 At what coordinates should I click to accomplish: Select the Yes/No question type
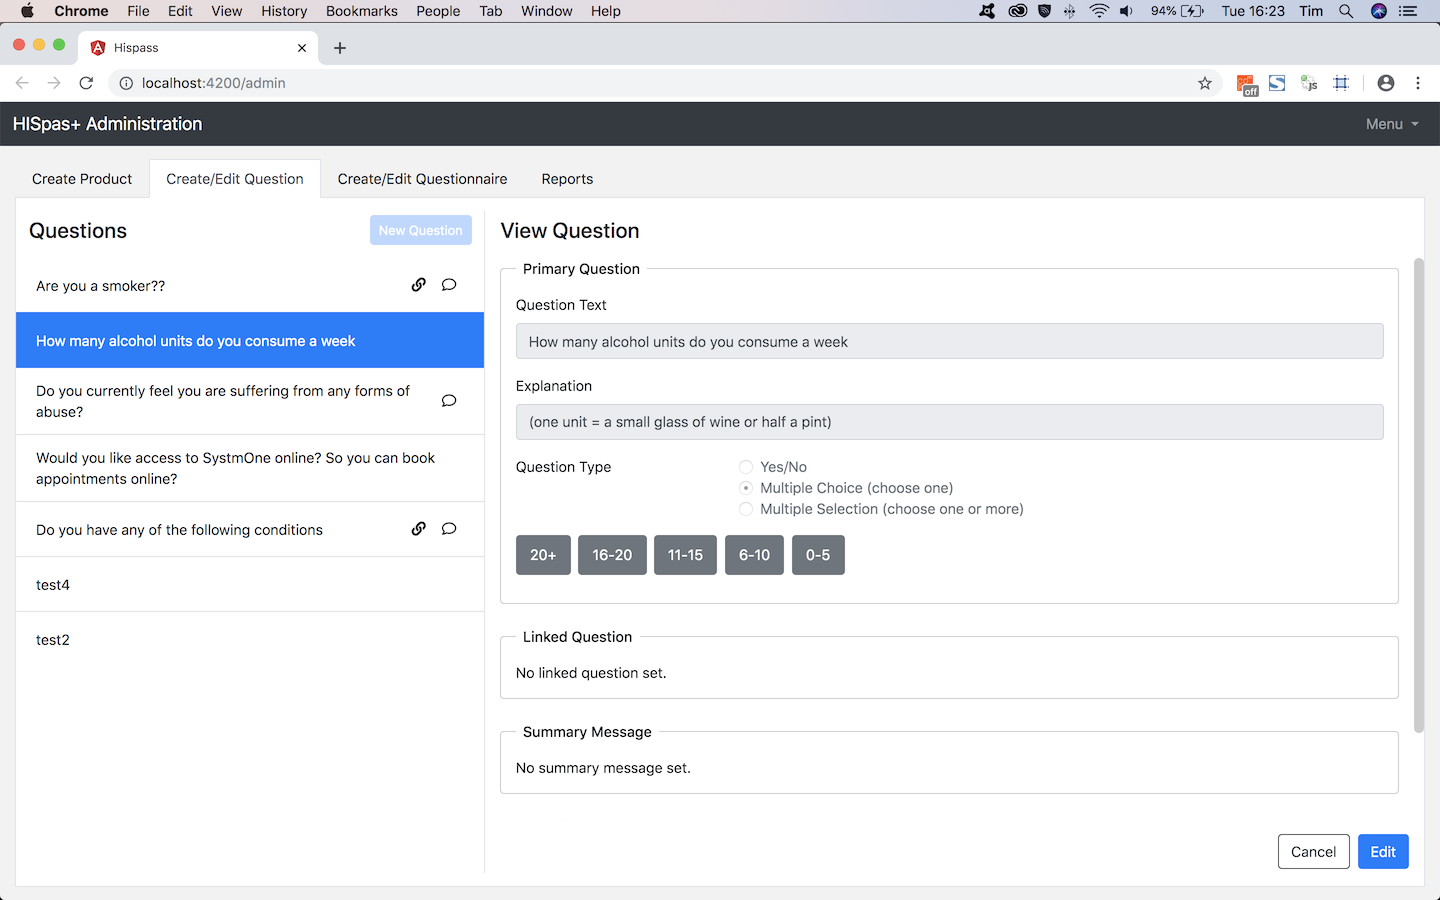pos(746,467)
